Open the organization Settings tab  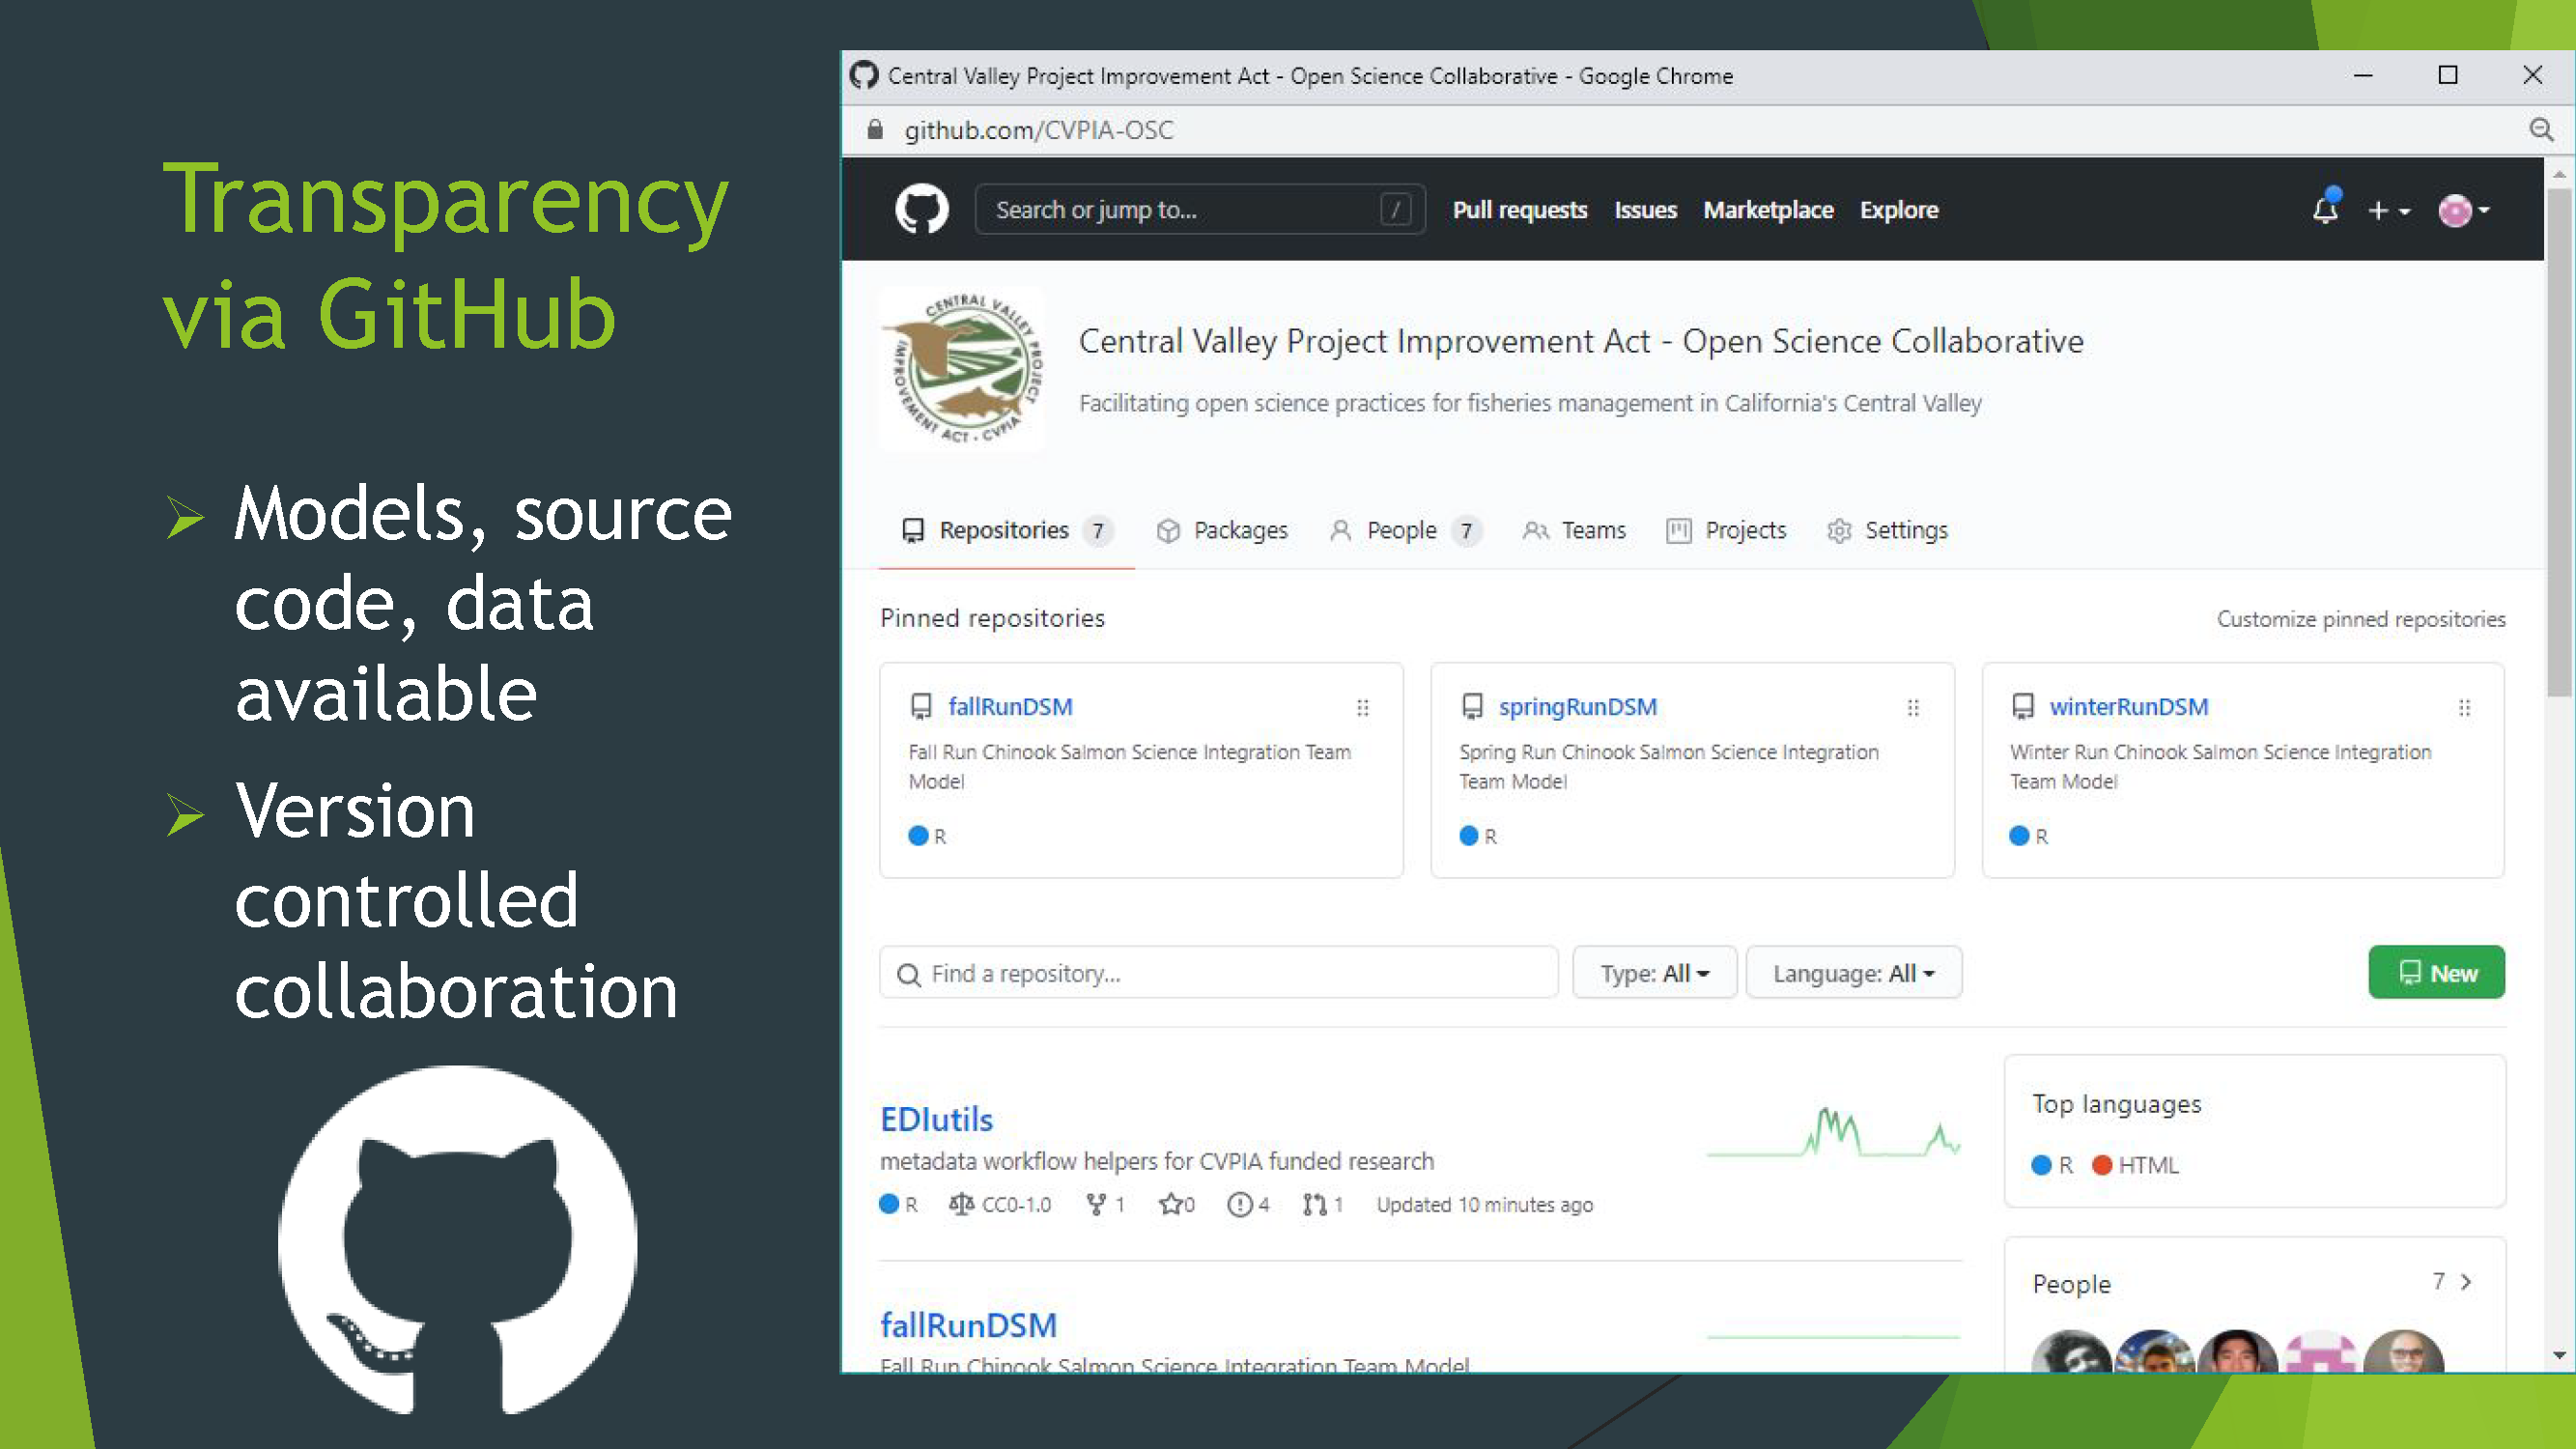pyautogui.click(x=1887, y=530)
